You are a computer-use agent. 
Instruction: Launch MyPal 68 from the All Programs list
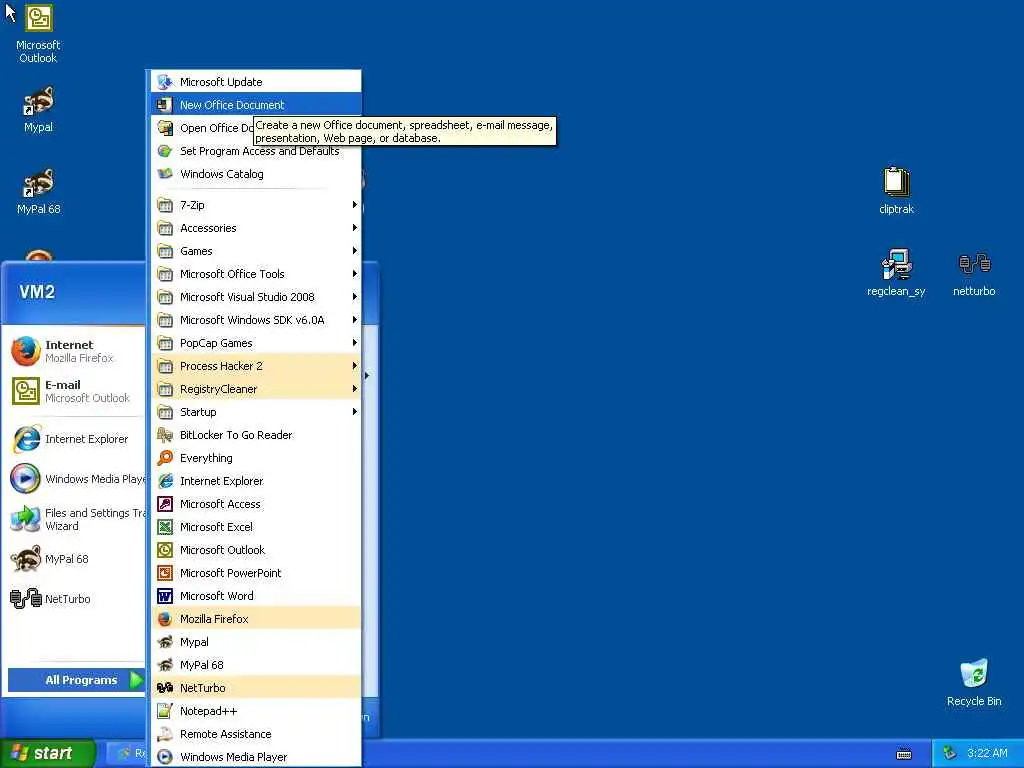pos(256,665)
